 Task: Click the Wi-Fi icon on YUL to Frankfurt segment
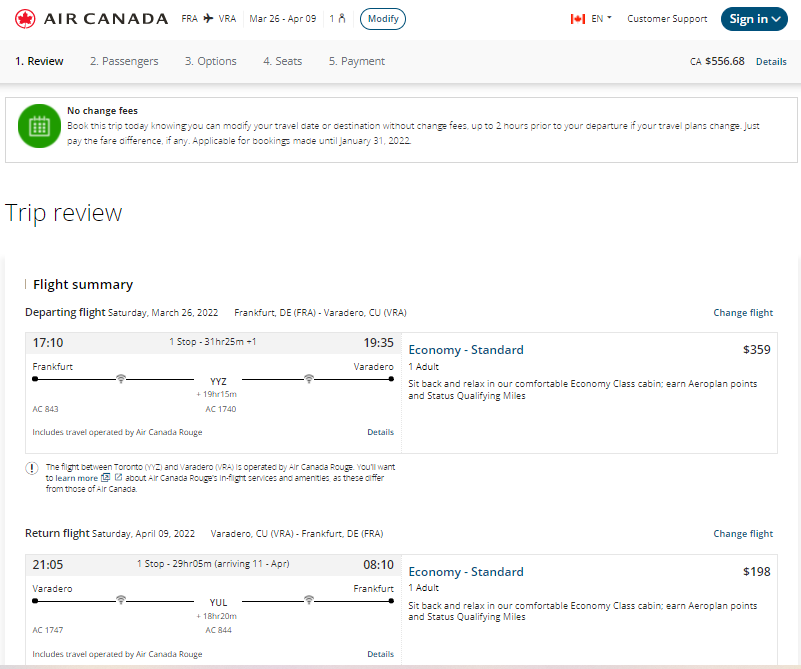pos(309,600)
